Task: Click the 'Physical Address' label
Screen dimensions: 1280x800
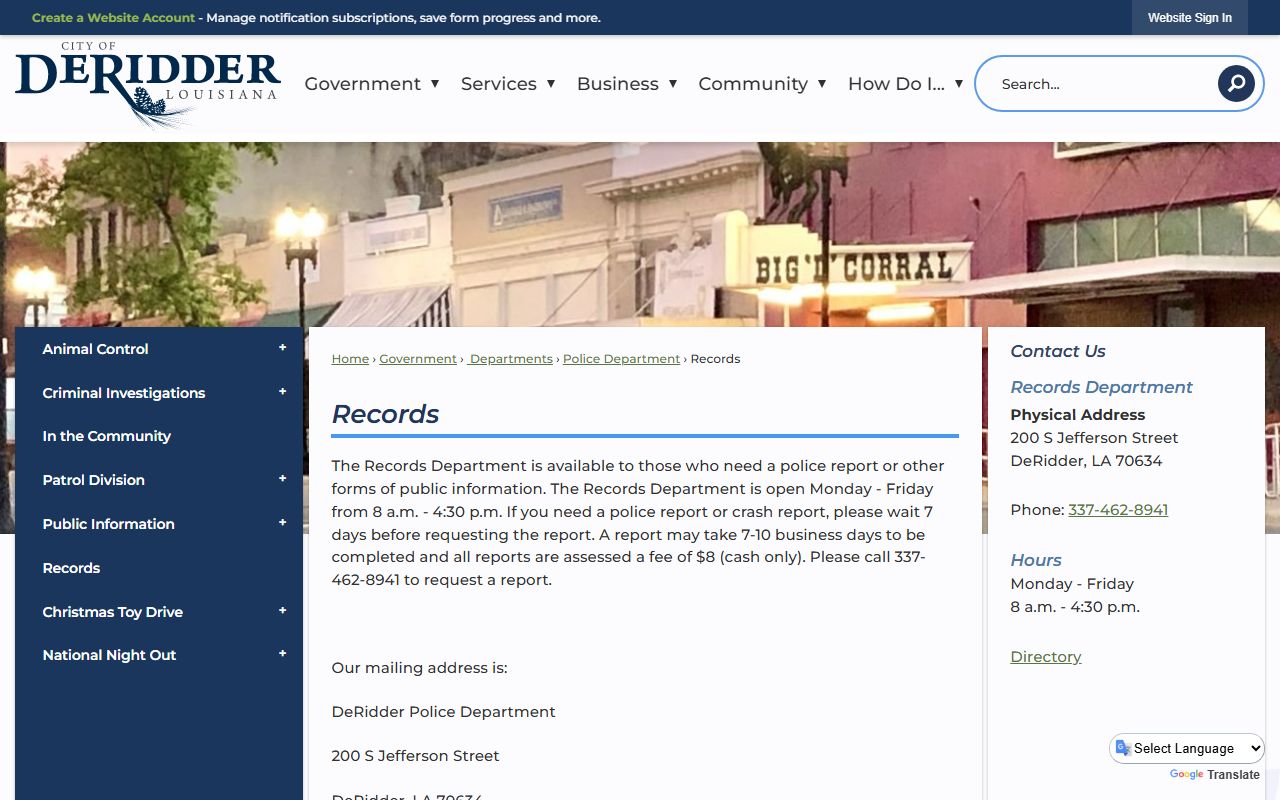Action: tap(1078, 415)
